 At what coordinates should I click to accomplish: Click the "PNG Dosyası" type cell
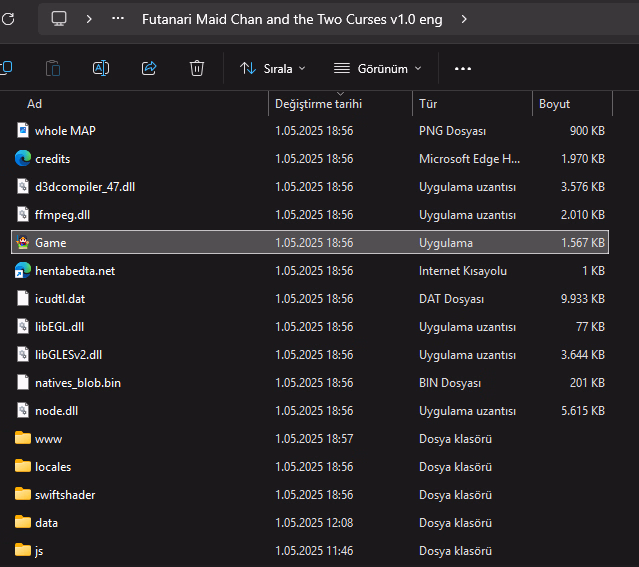point(452,131)
